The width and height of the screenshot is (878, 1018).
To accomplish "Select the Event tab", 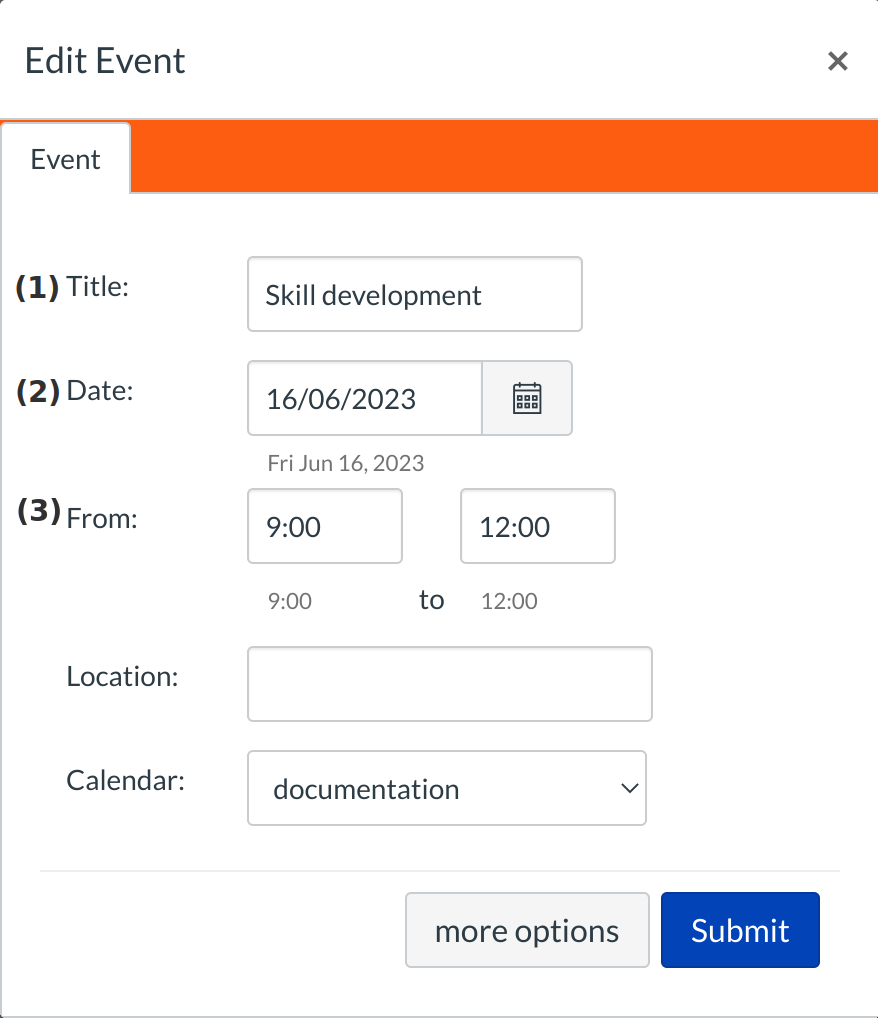I will (x=66, y=160).
